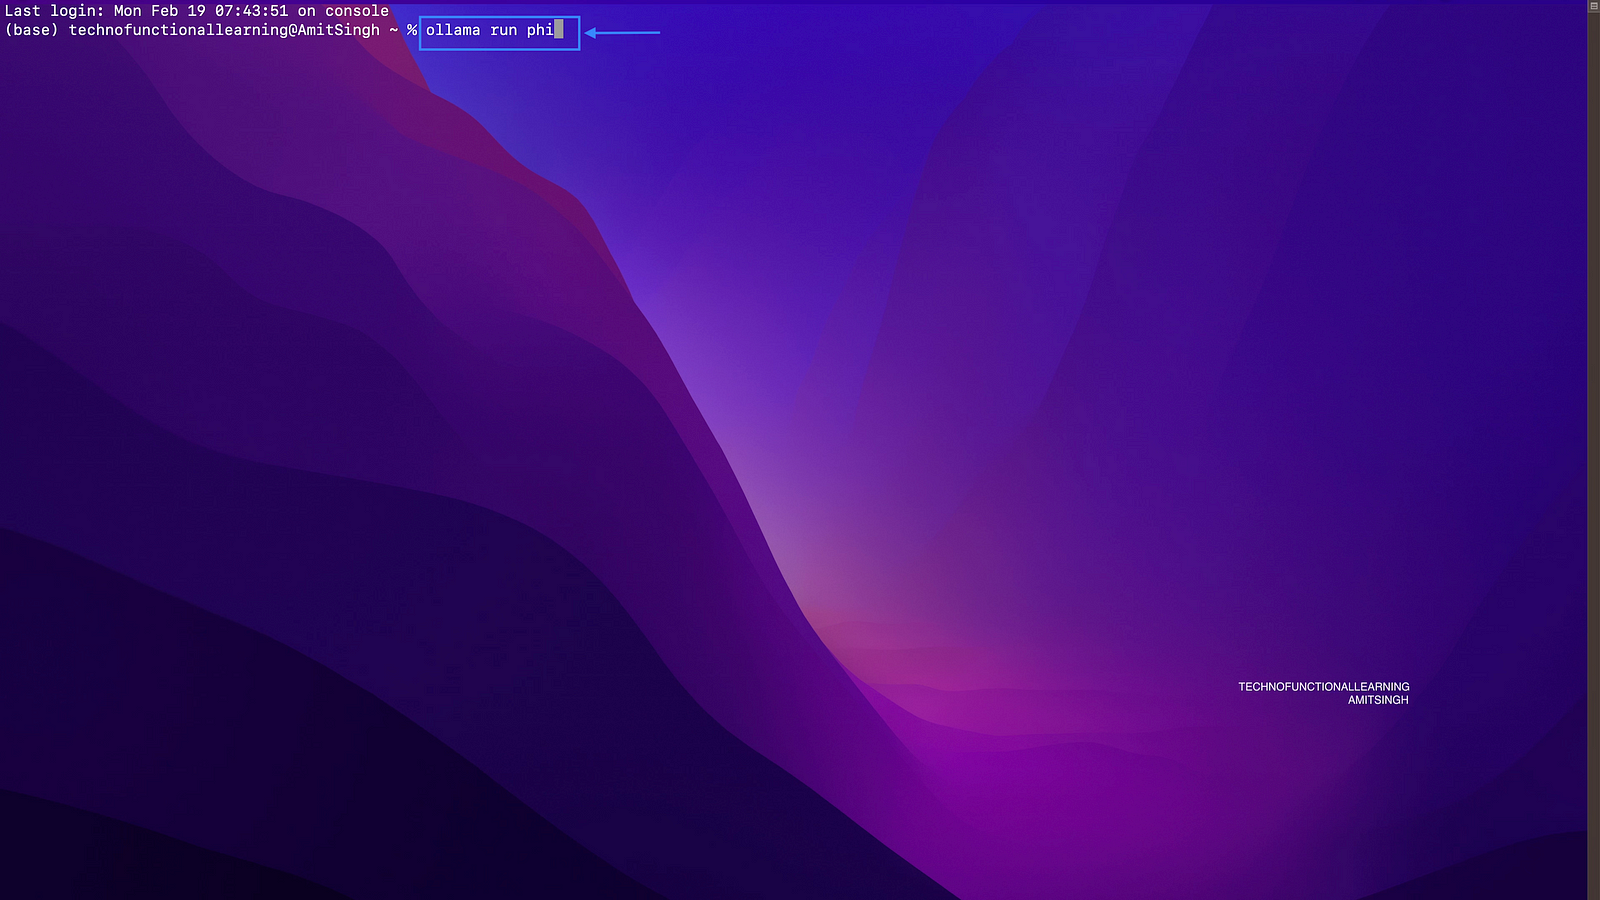Click the Mon weekday in the login line

pyautogui.click(x=127, y=11)
